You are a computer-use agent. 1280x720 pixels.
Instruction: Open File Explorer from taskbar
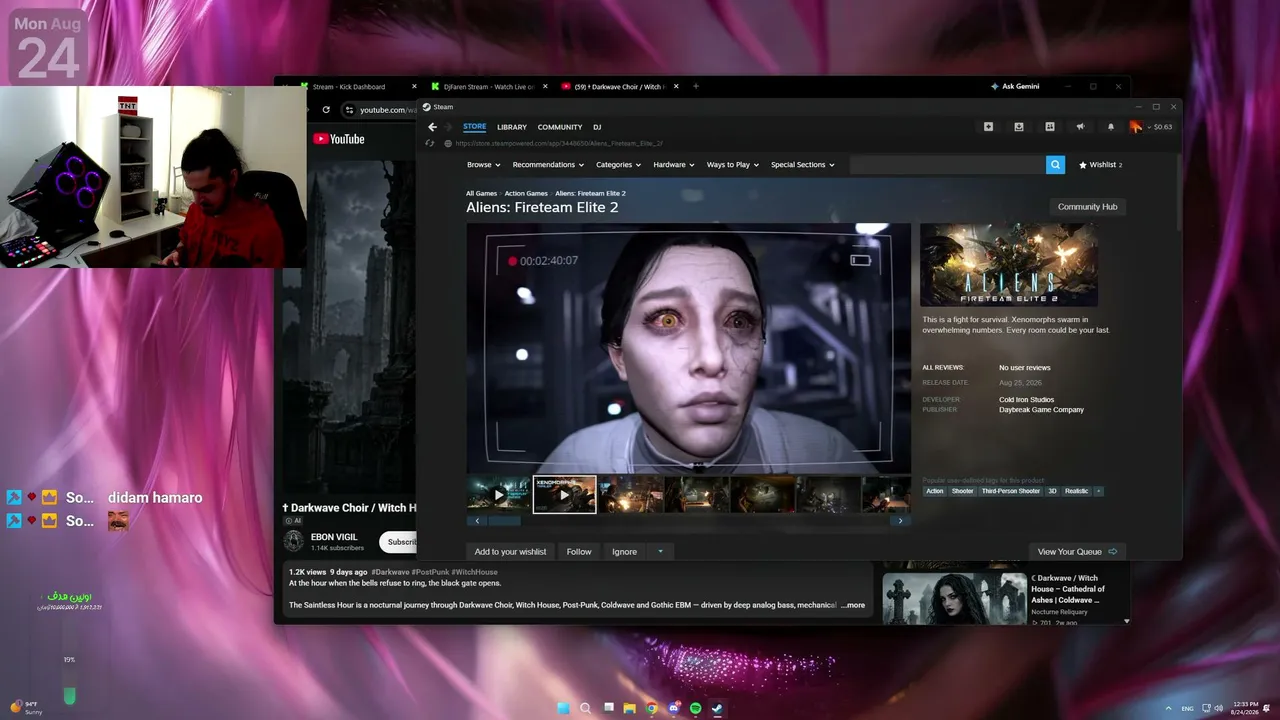[629, 708]
